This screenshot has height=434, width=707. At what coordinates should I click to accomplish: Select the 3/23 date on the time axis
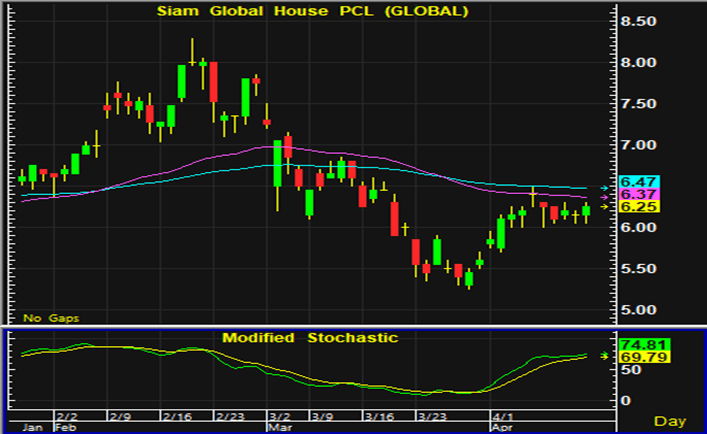tap(431, 412)
